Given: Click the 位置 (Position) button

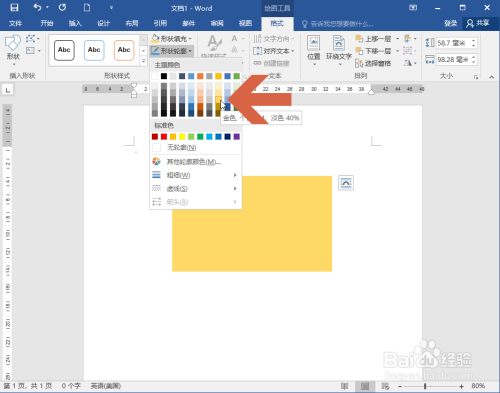Looking at the screenshot, I should pos(314,50).
